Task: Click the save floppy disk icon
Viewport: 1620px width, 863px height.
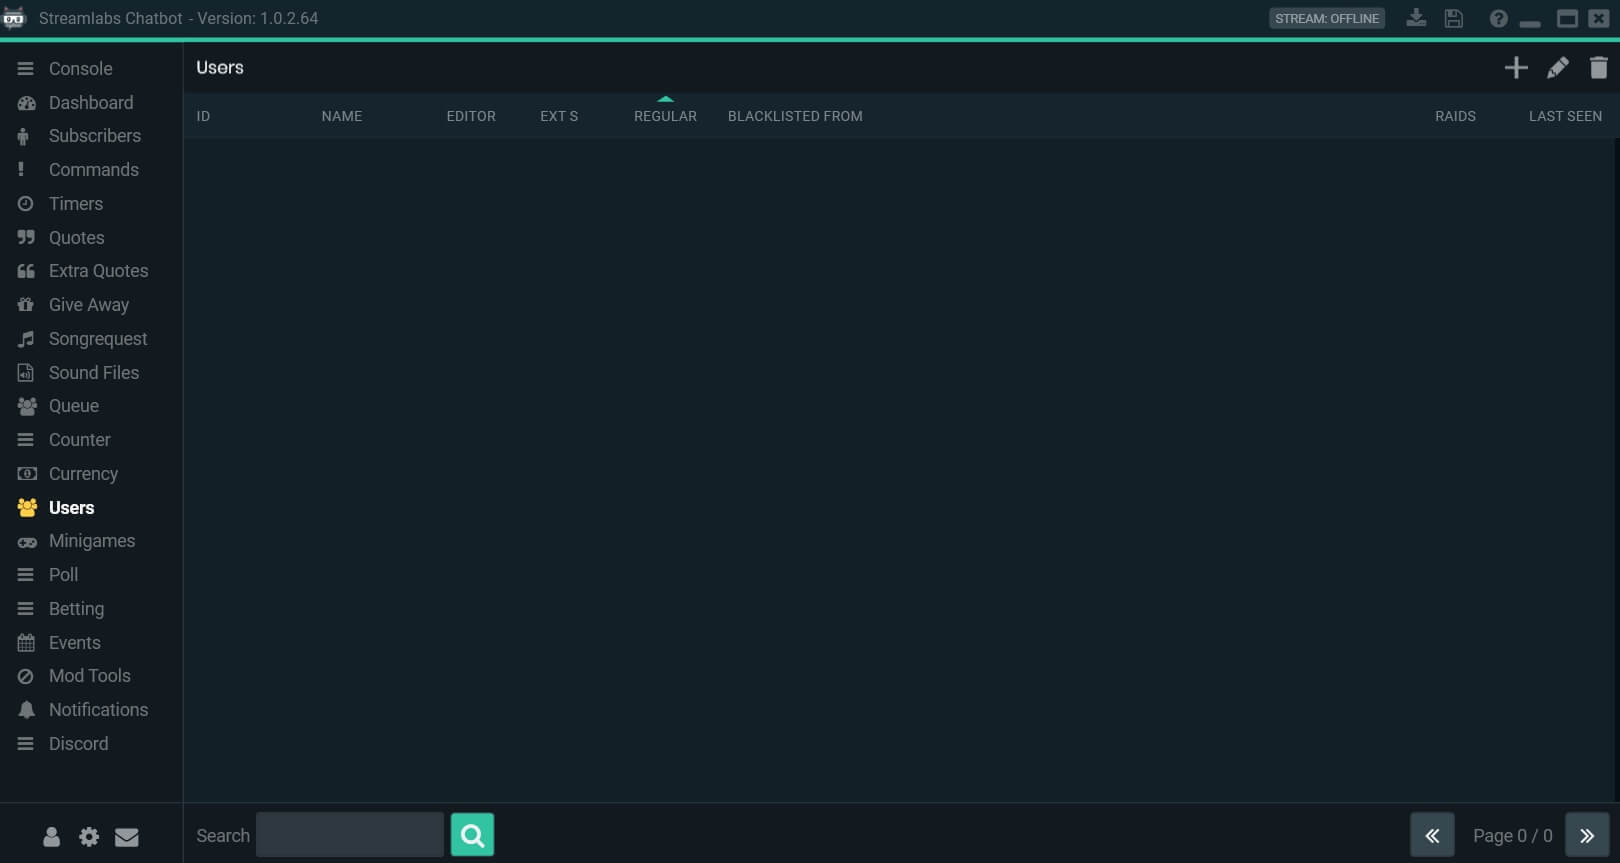Action: pos(1454,18)
